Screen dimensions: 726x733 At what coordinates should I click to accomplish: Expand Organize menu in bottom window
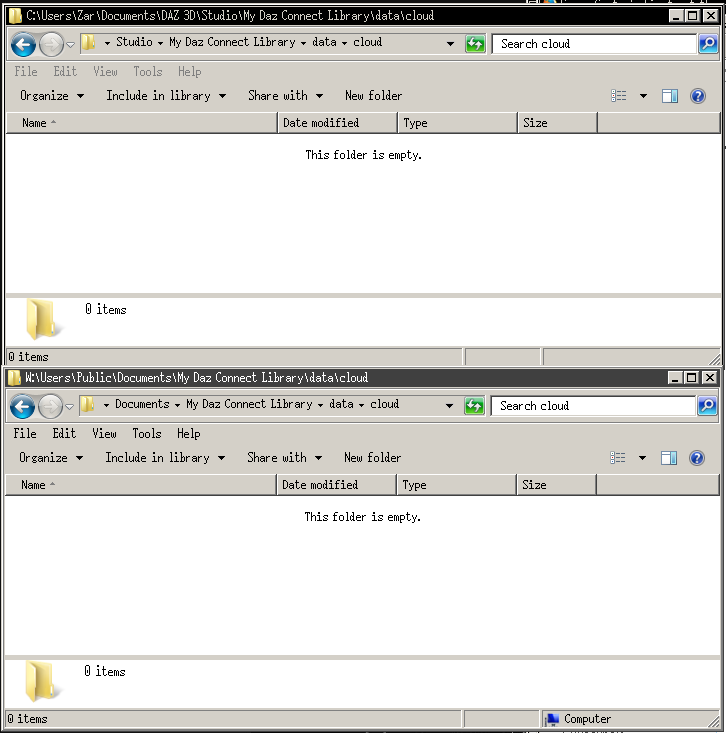(51, 458)
